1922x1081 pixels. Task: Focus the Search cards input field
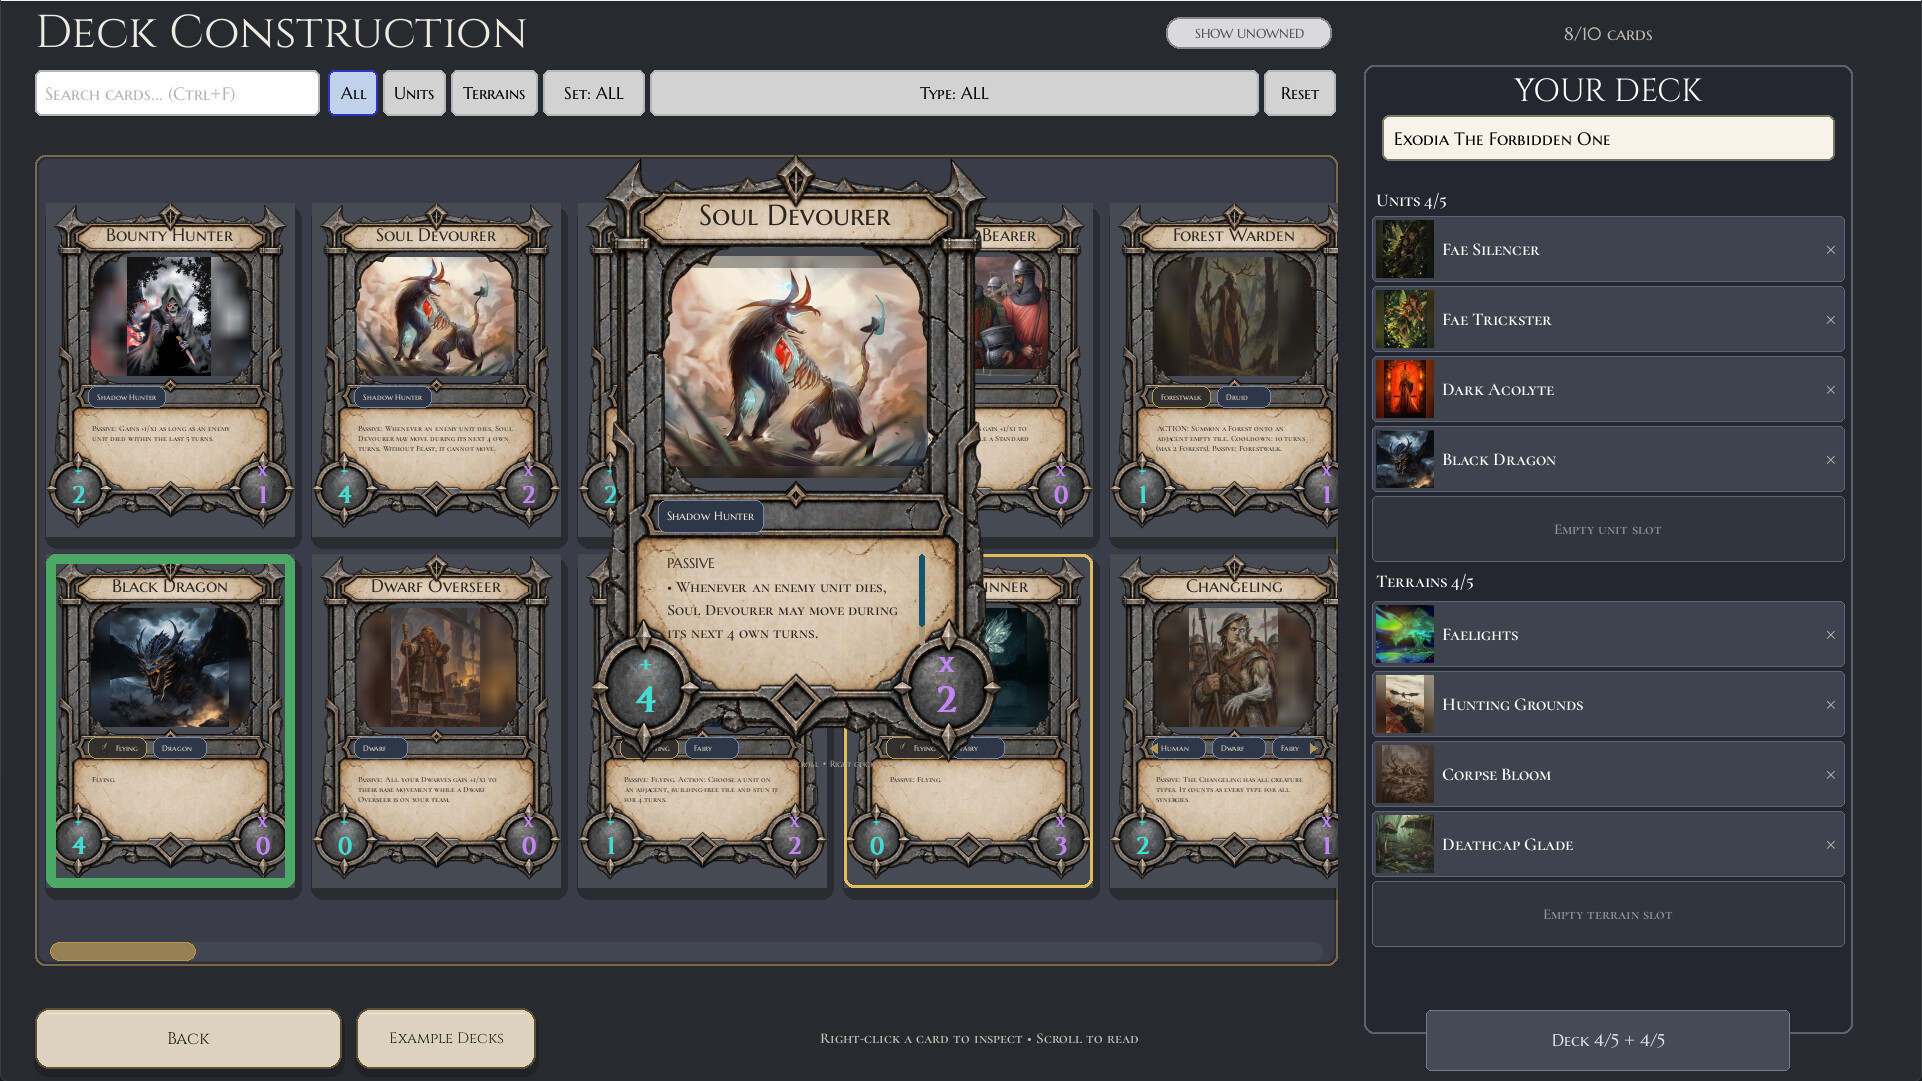177,93
